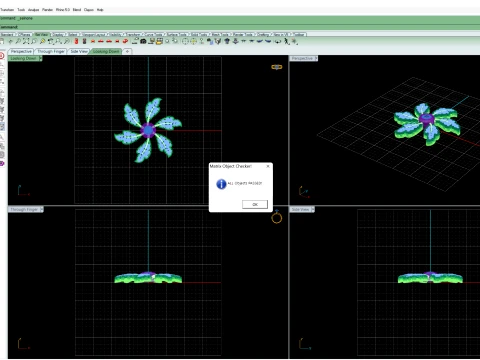Image resolution: width=480 pixels, height=360 pixels.
Task: Click the pan view arrow icon
Action: 10,41
